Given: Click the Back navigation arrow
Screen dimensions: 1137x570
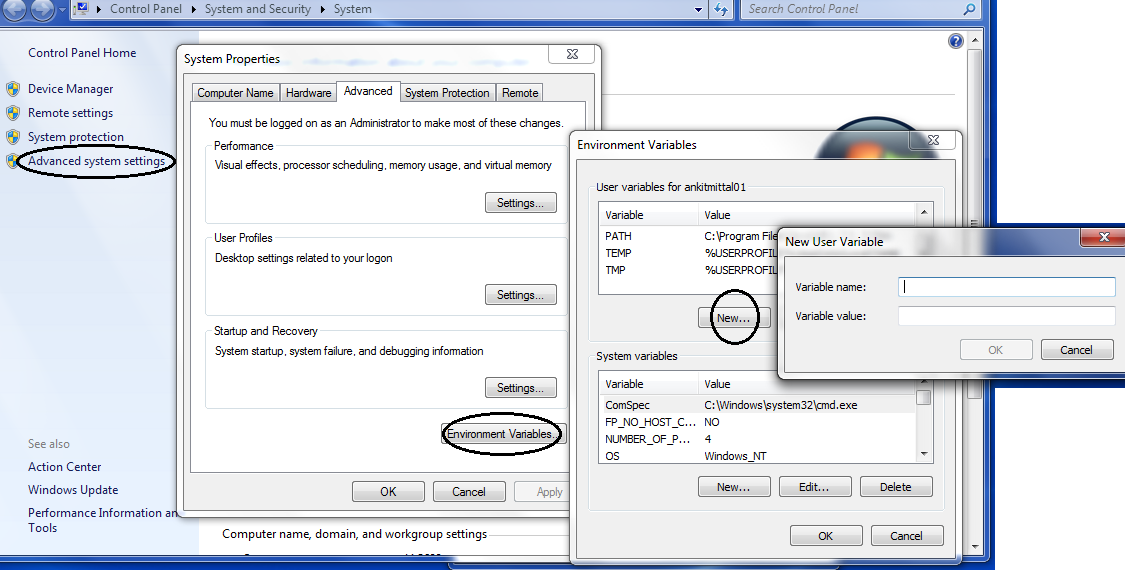Looking at the screenshot, I should pyautogui.click(x=15, y=9).
